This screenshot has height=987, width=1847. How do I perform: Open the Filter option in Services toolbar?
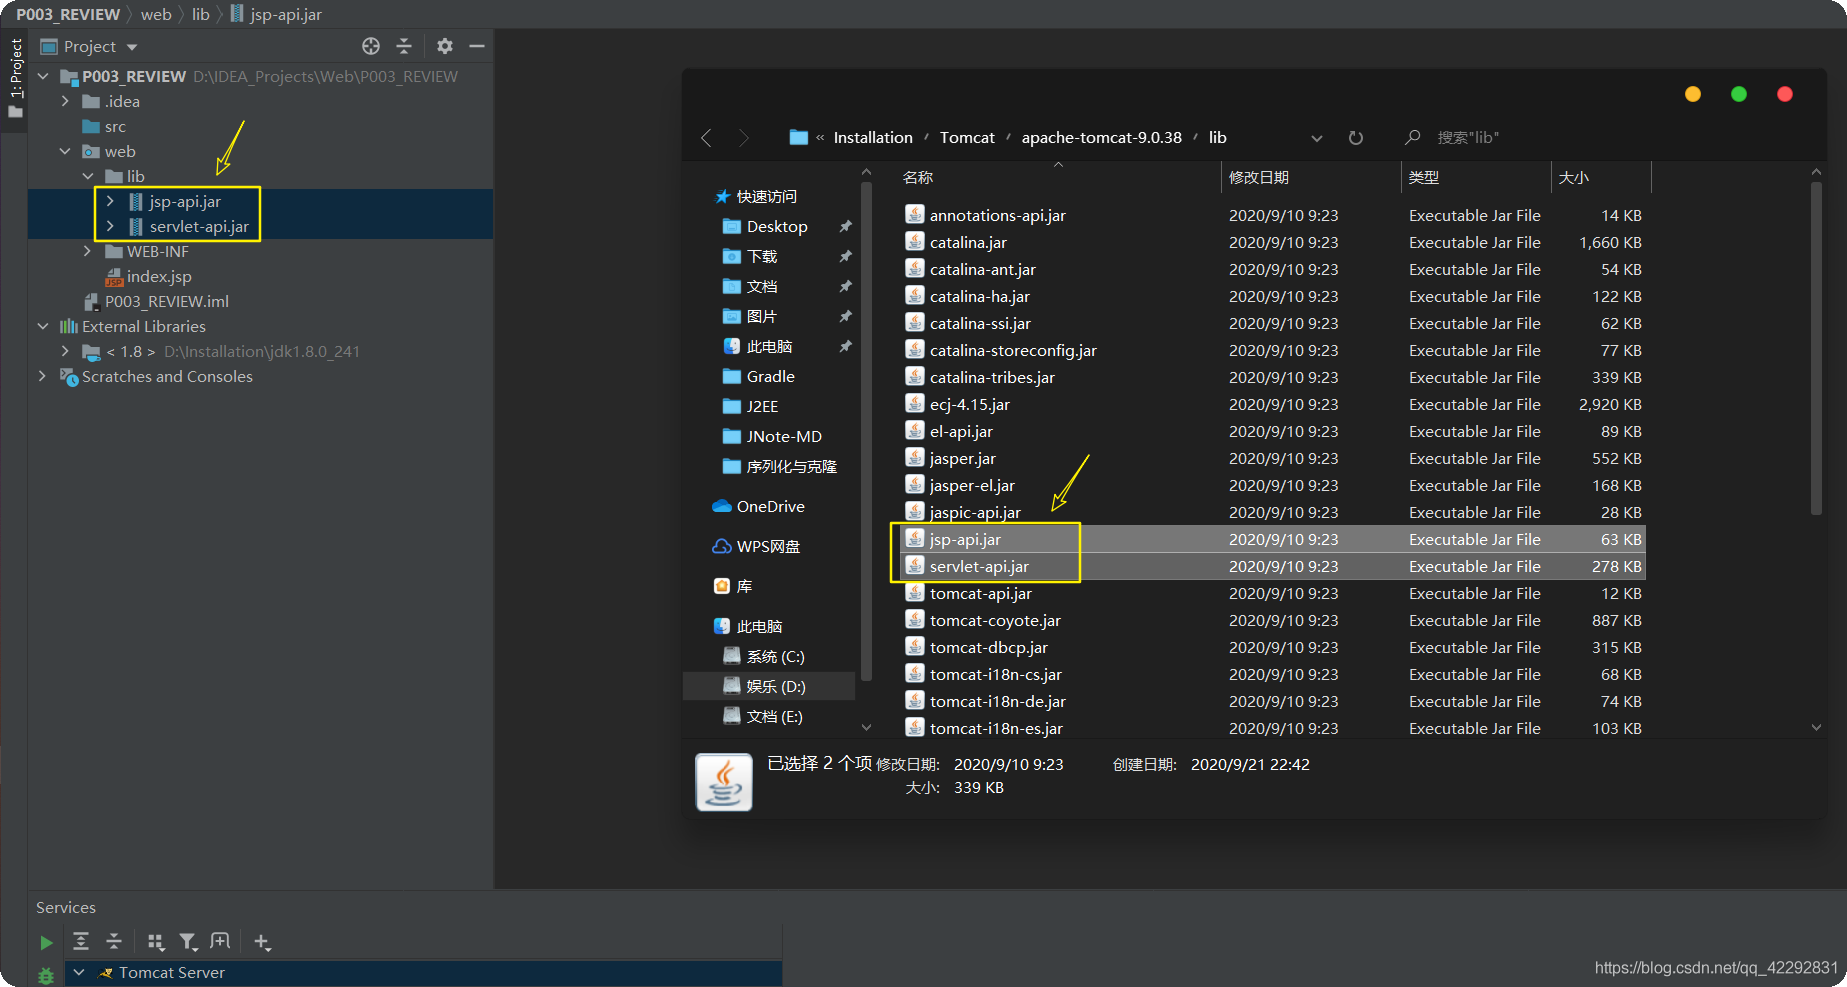pos(188,941)
